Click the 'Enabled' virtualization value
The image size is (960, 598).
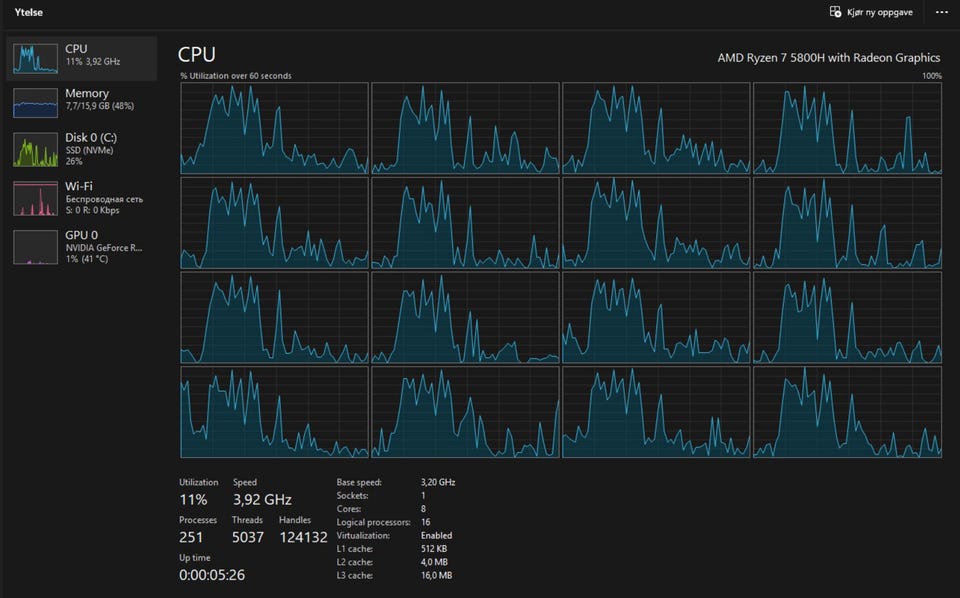pyautogui.click(x=437, y=536)
